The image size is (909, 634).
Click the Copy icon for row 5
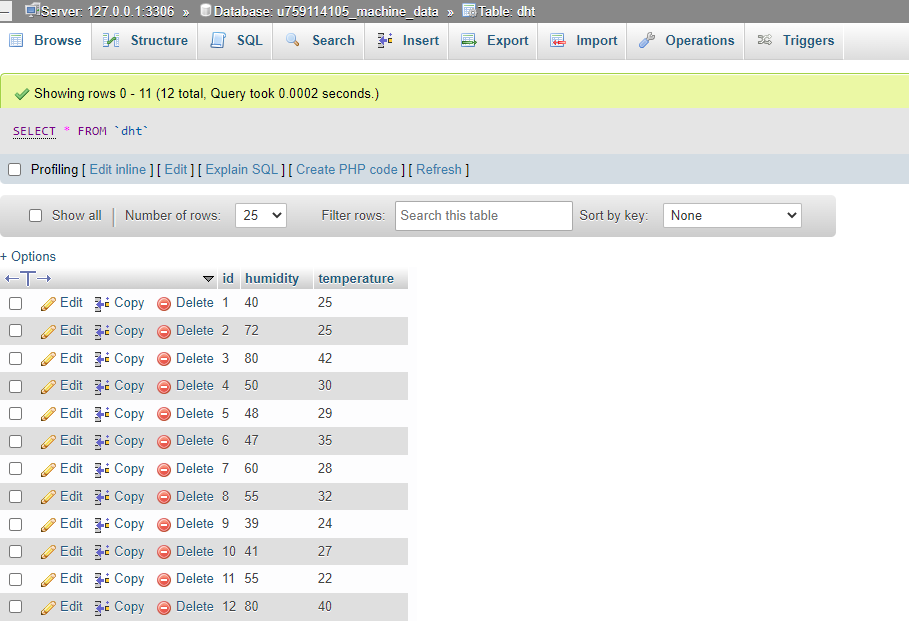coord(100,413)
